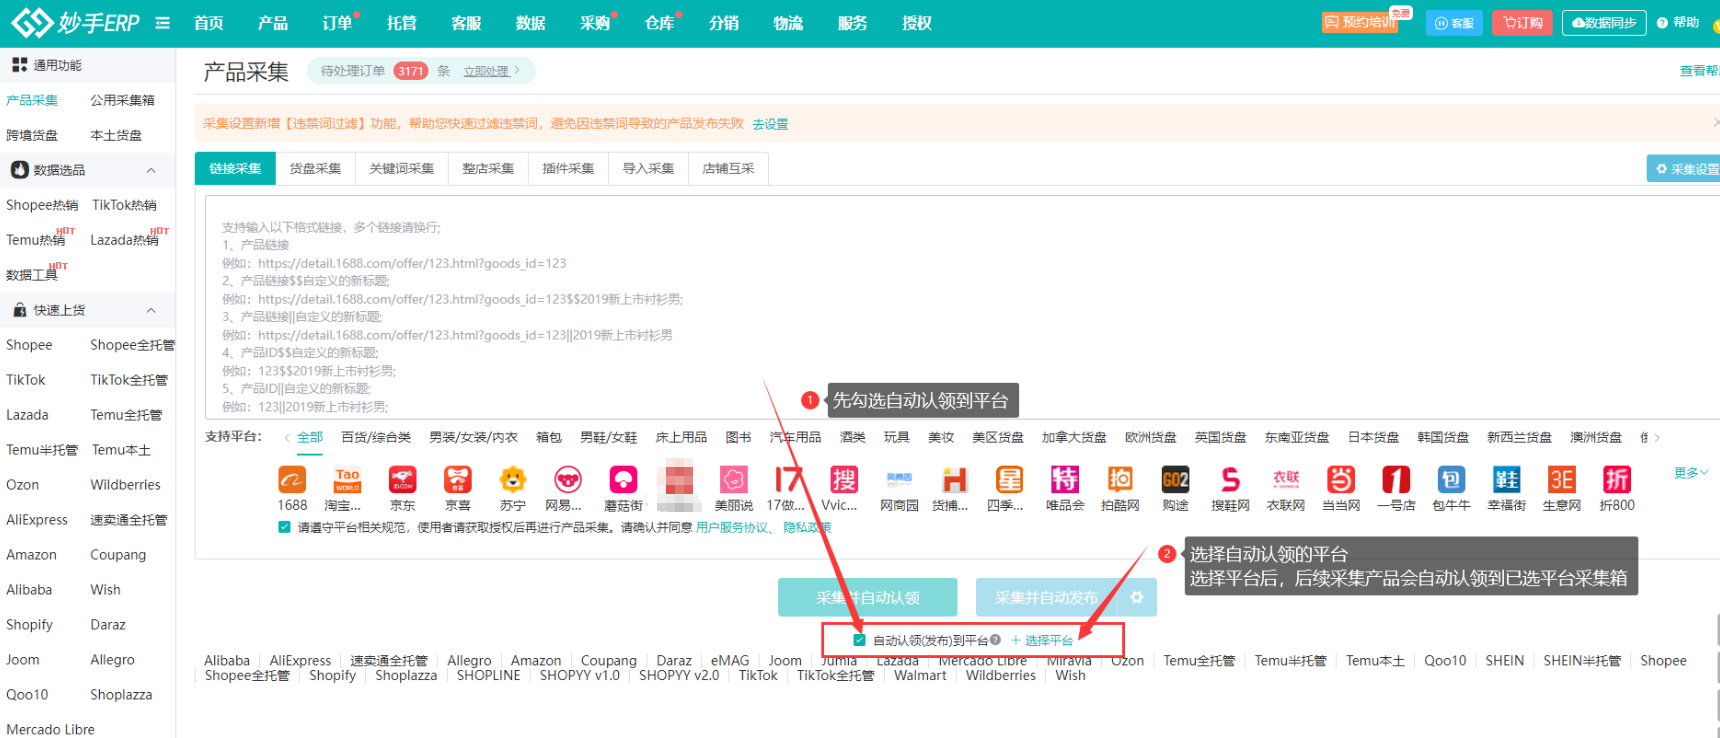
Task: Switch to the 关键词采集 tab
Action: [402, 168]
